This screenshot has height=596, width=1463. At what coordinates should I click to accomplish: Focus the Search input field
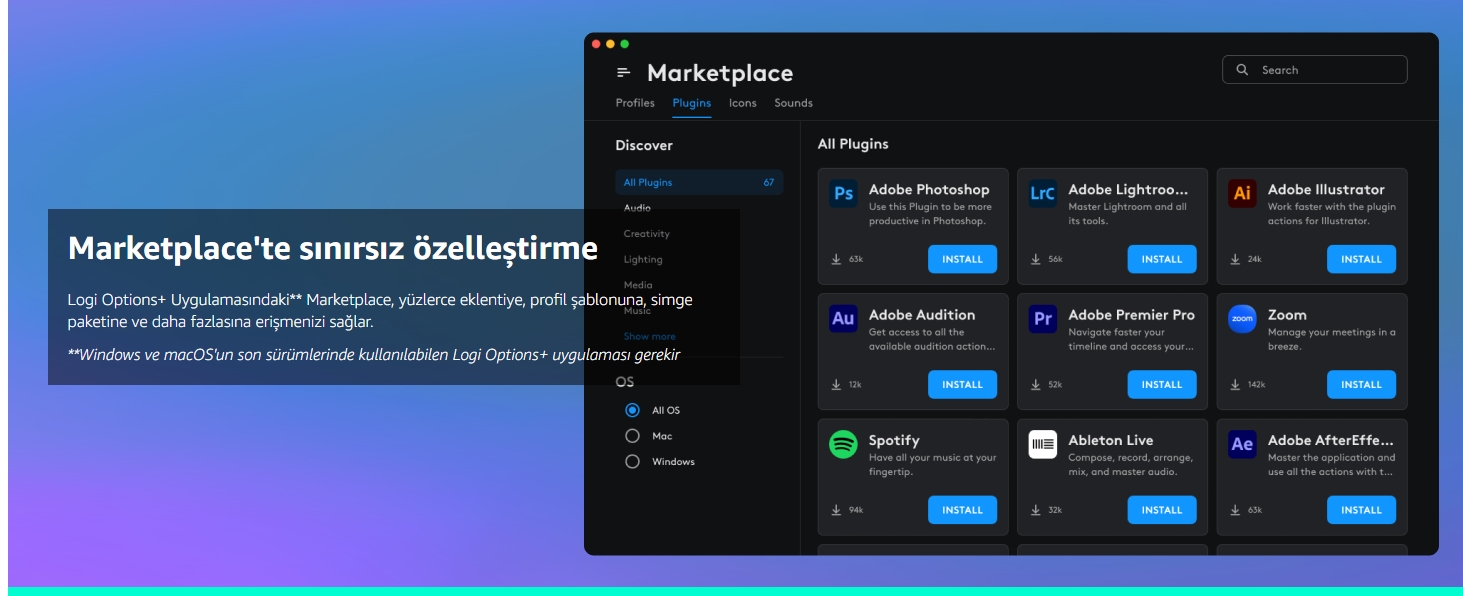click(1315, 70)
